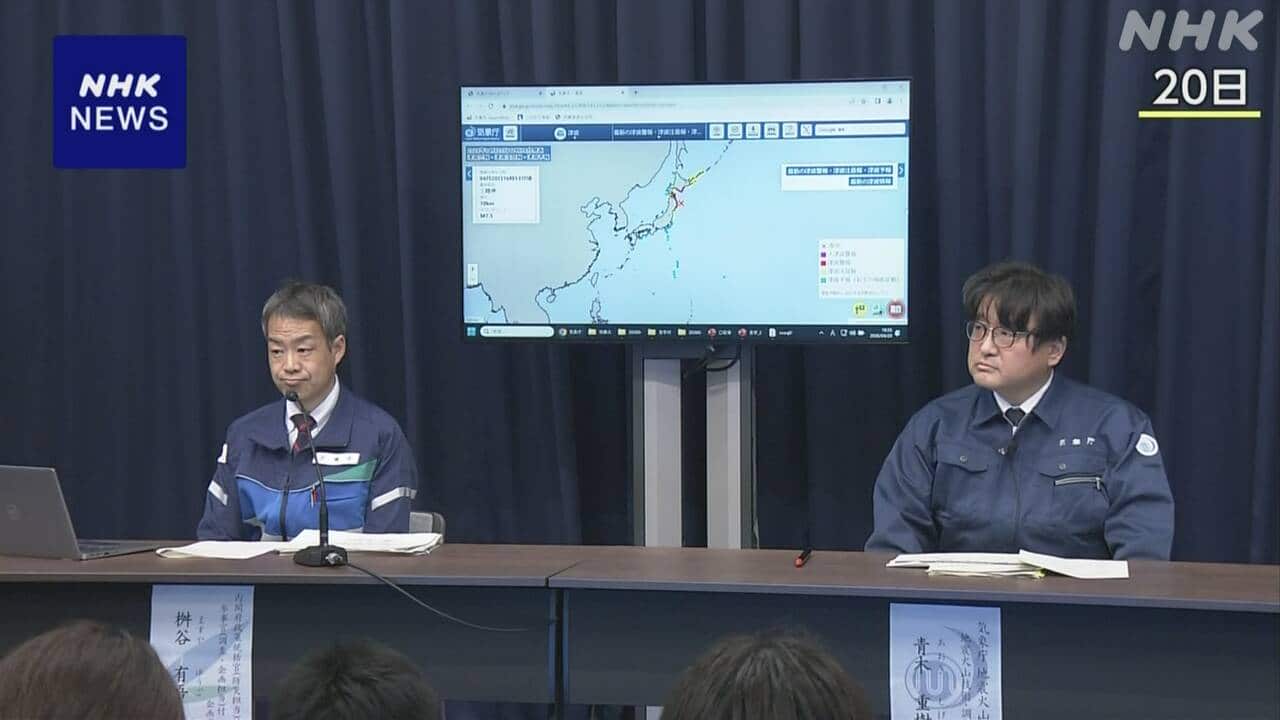The width and height of the screenshot is (1280, 720).
Task: Click the map zoom control at left edge
Action: coord(471,270)
